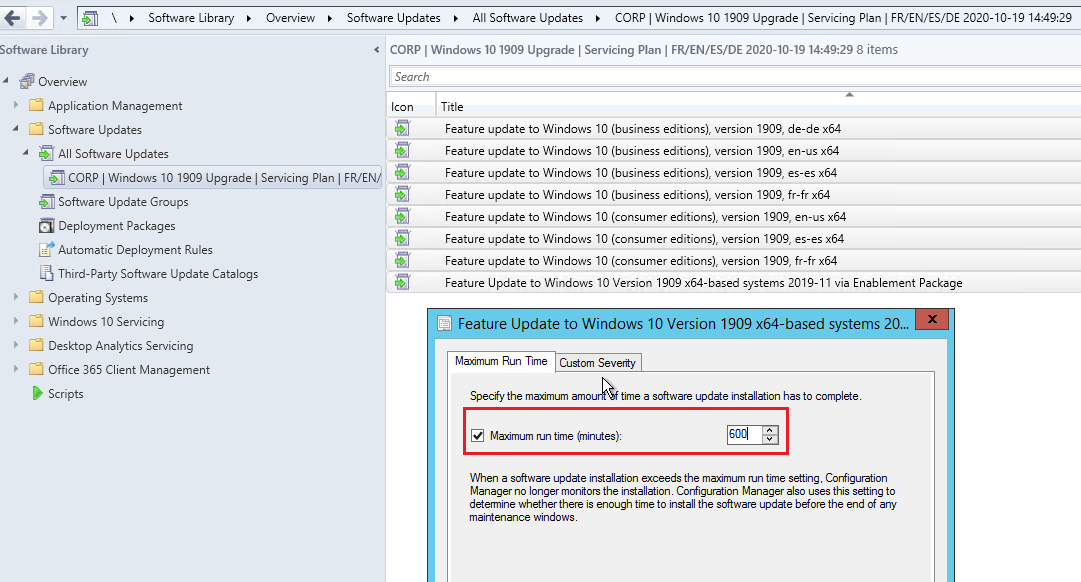Screen dimensions: 1081x582
Task: Expand dropdown arrow after Overview breadcrumb
Action: click(330, 18)
